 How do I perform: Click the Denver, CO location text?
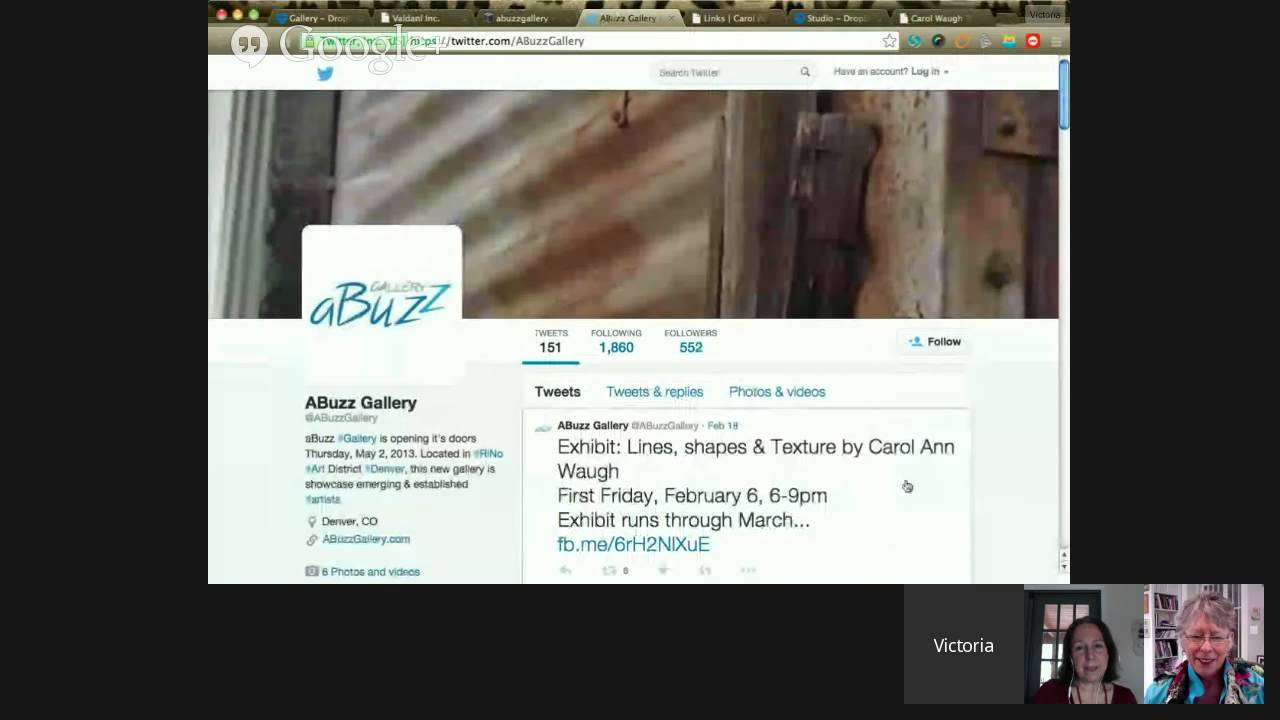click(349, 521)
